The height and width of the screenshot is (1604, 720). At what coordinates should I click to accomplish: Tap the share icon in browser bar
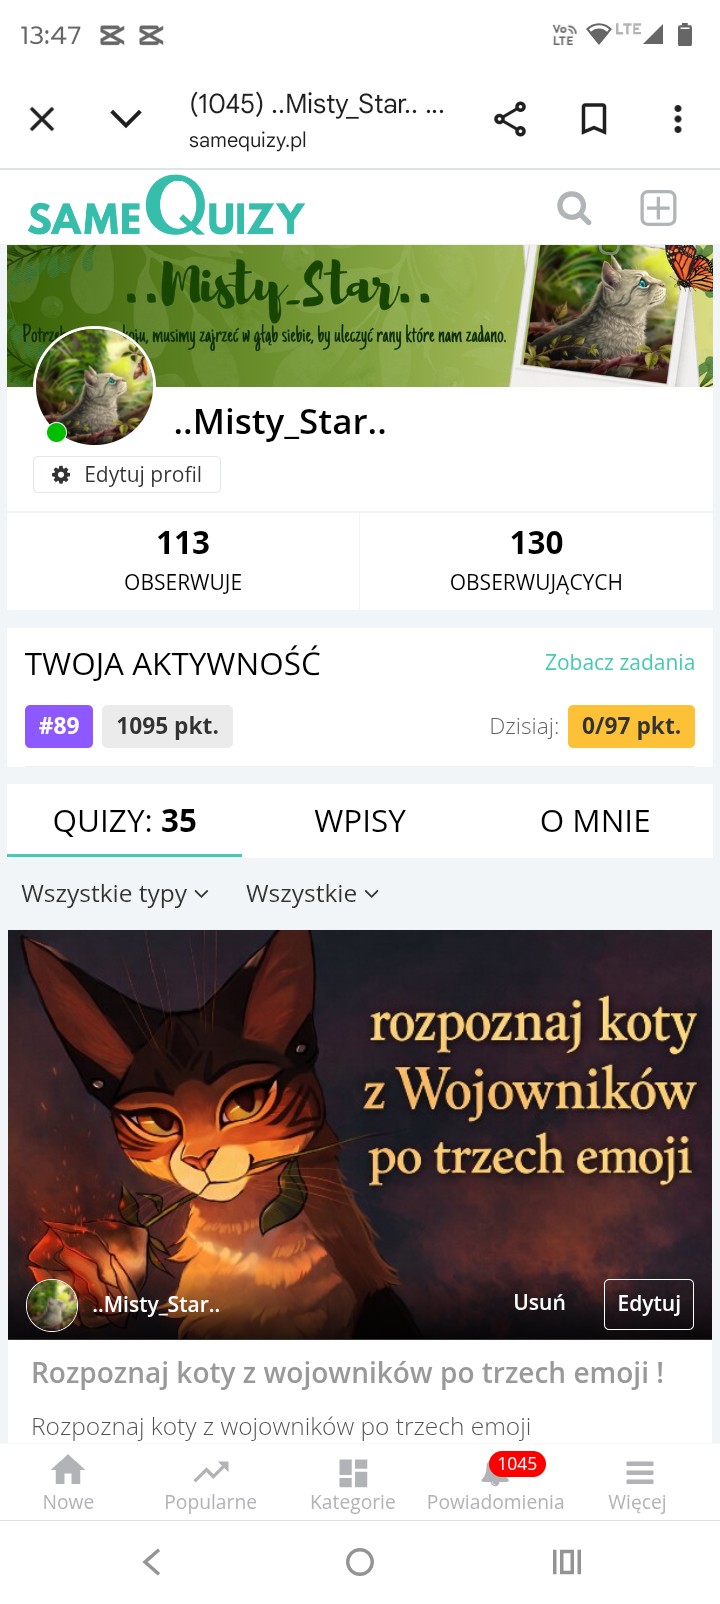click(x=510, y=119)
